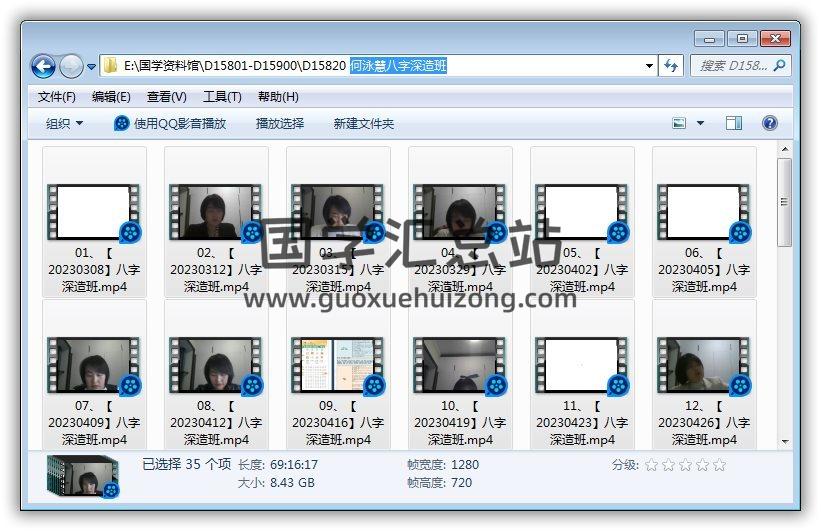Screen dimensions: 821x531
Task: Click file name 12、【20230426】八字深造班.mp4
Action: [704, 423]
